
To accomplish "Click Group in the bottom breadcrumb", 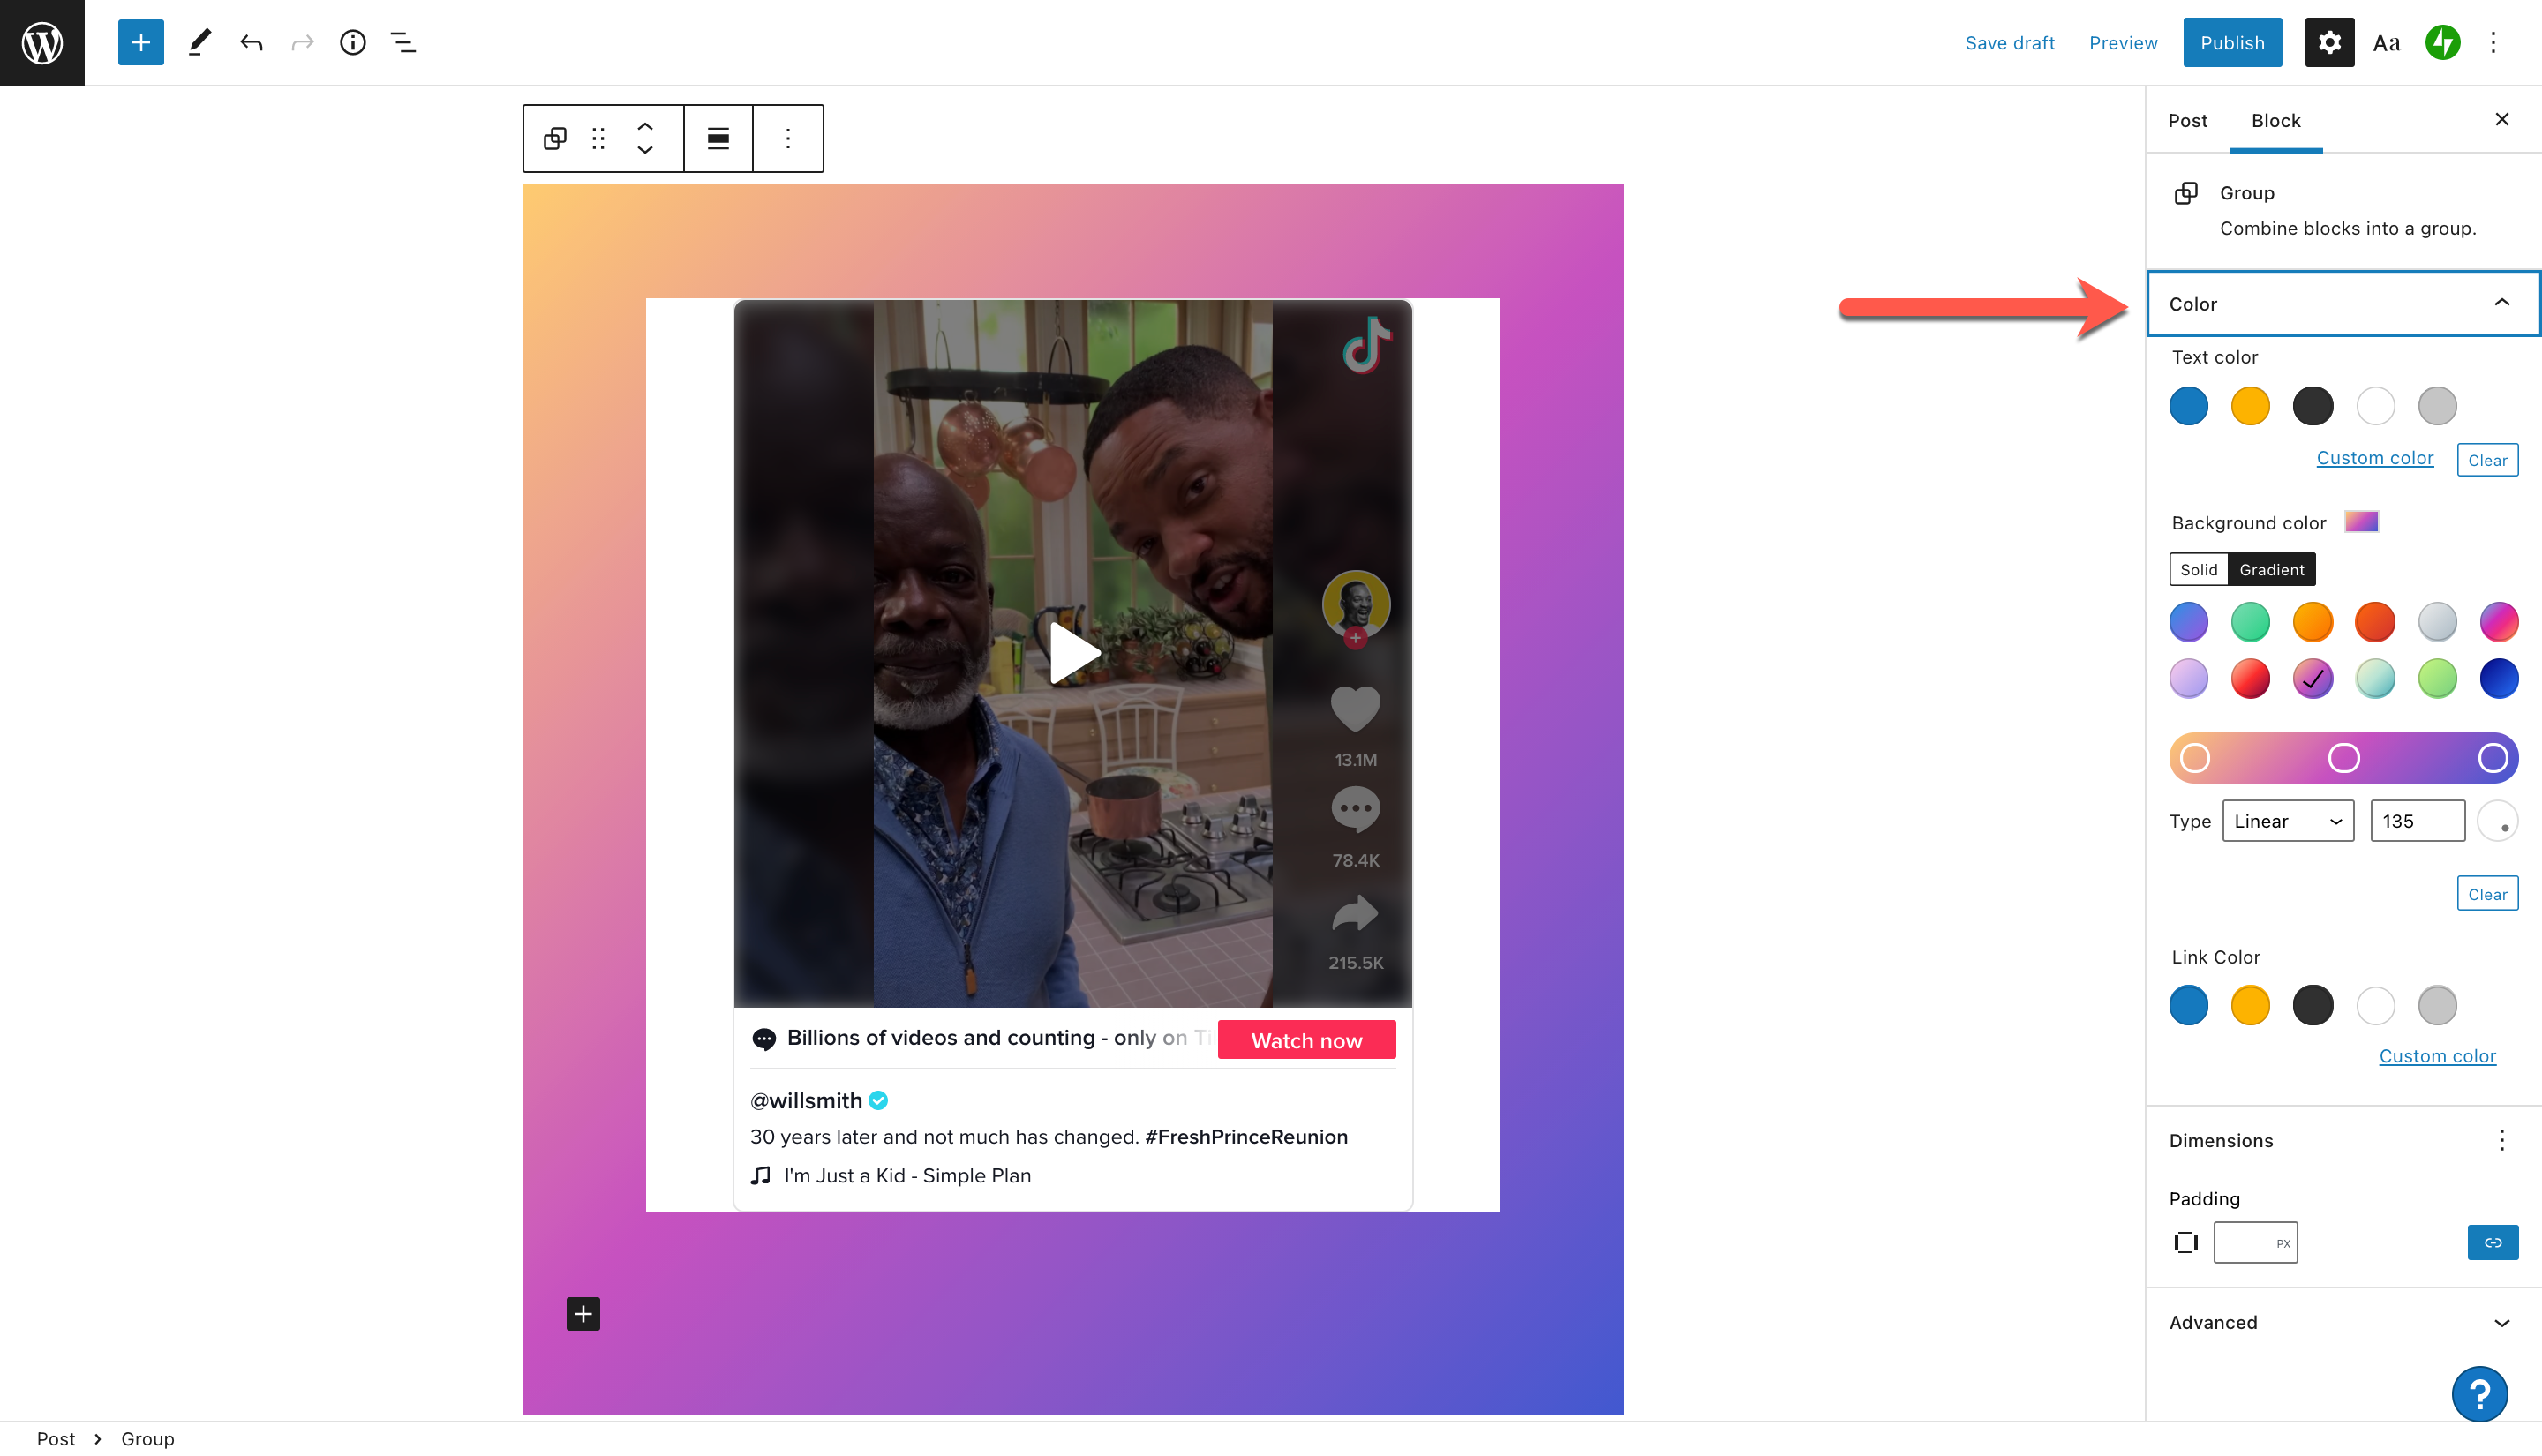I will click(148, 1438).
